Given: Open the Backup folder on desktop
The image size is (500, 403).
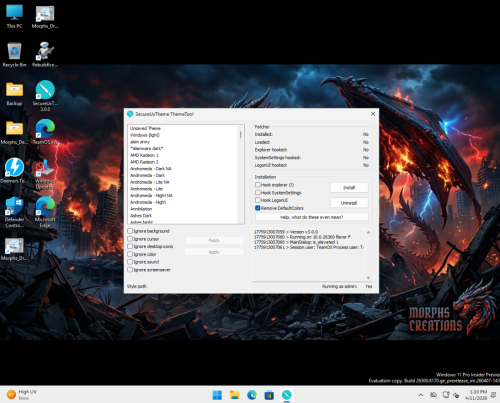Looking at the screenshot, I should (14, 94).
